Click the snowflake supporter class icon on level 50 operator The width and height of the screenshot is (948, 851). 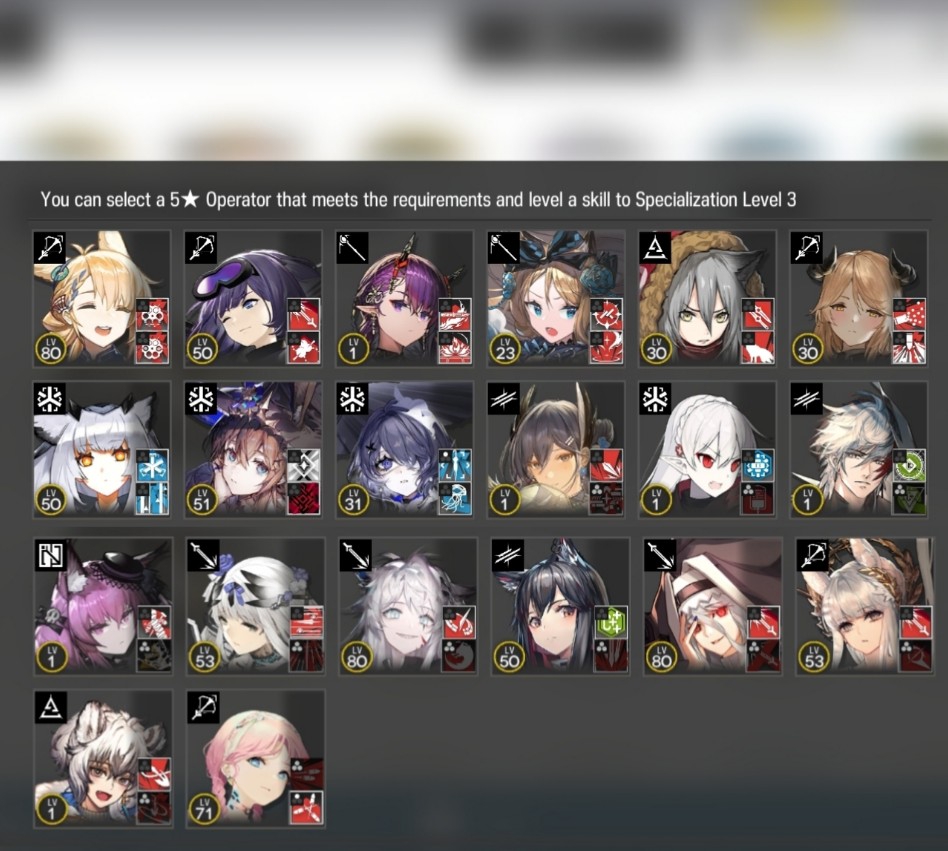pyautogui.click(x=50, y=399)
